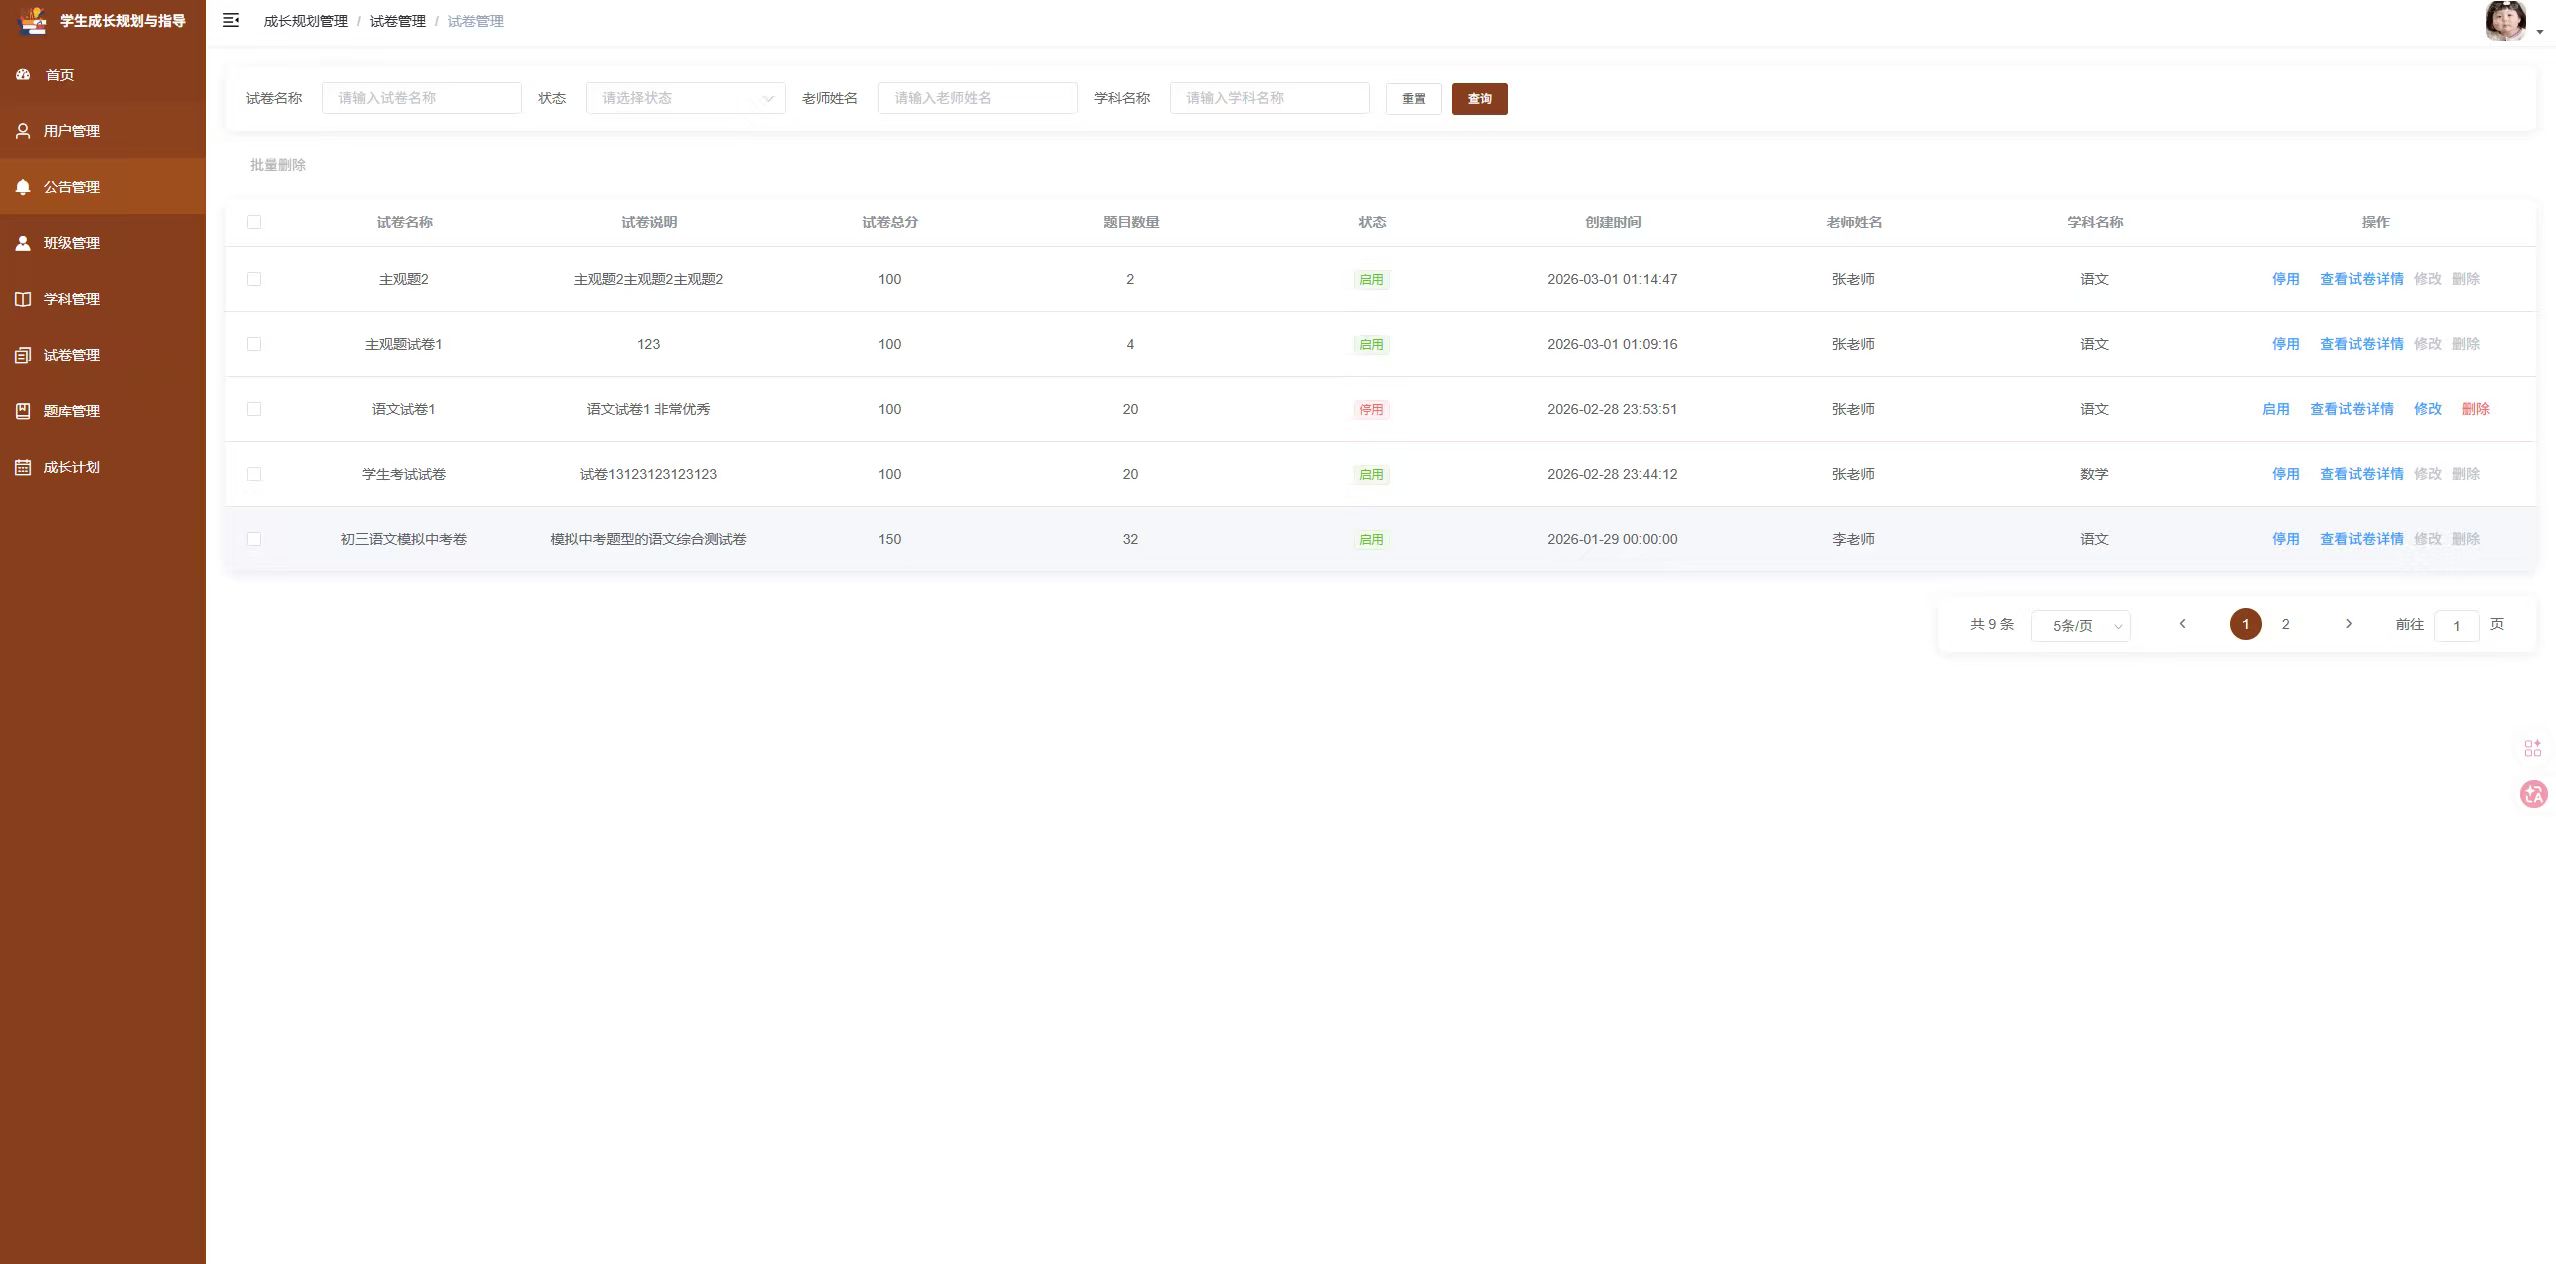Viewport: 2556px width, 1264px height.
Task: Click 修改 for 语文试卷1 row
Action: pyautogui.click(x=2427, y=409)
